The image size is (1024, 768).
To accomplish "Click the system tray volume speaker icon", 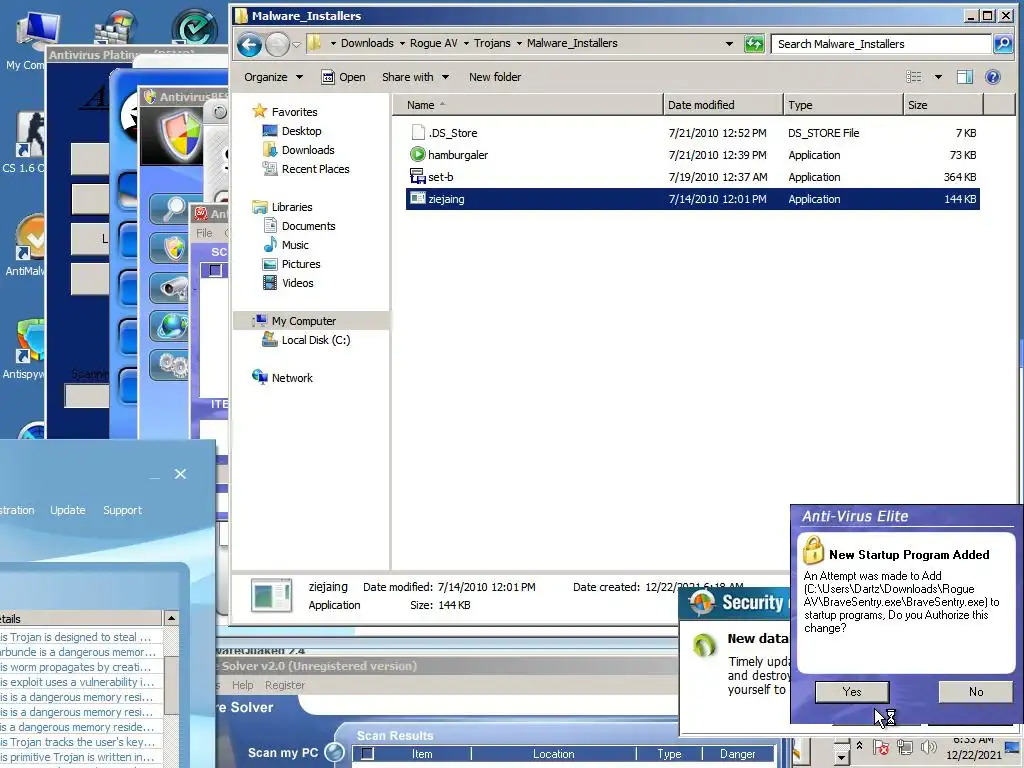I will [x=927, y=747].
